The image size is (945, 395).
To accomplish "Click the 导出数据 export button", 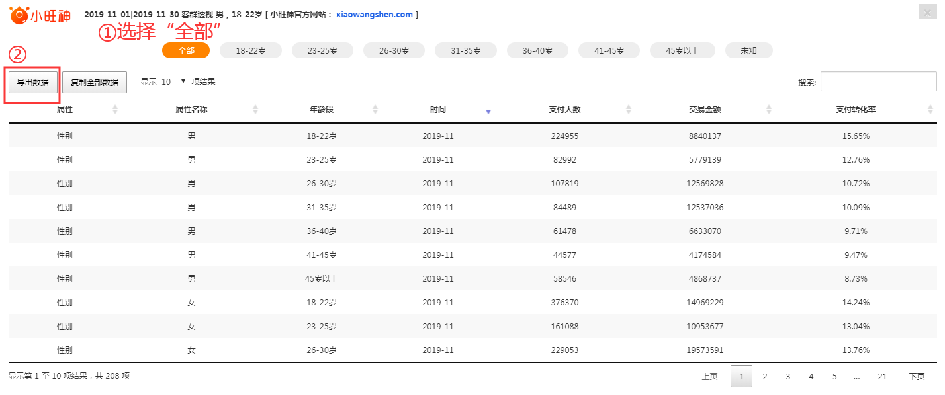I will coord(33,83).
